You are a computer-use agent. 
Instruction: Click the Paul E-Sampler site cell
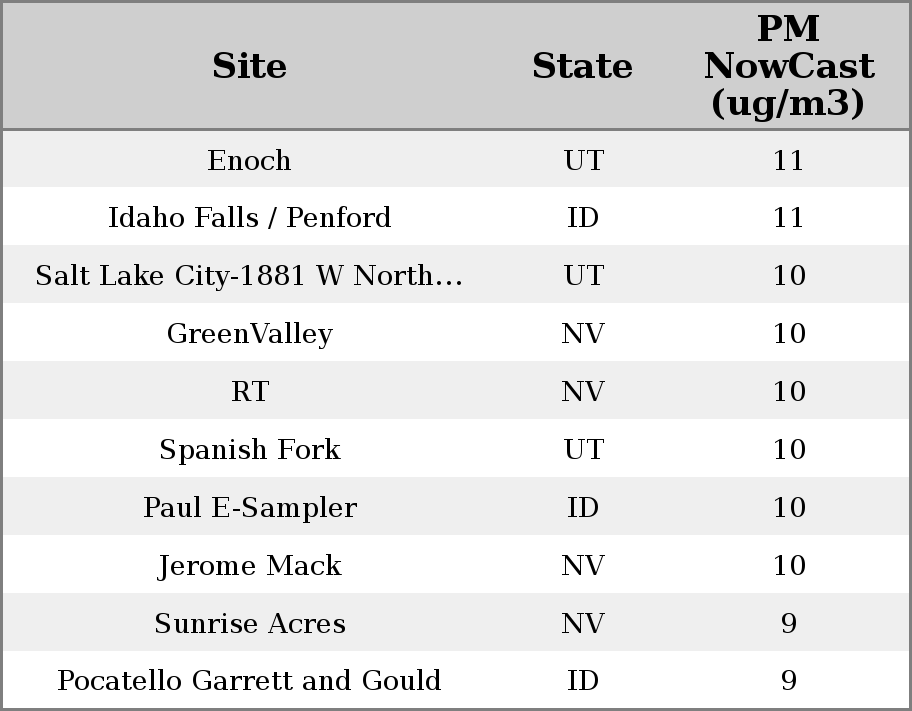coord(249,508)
